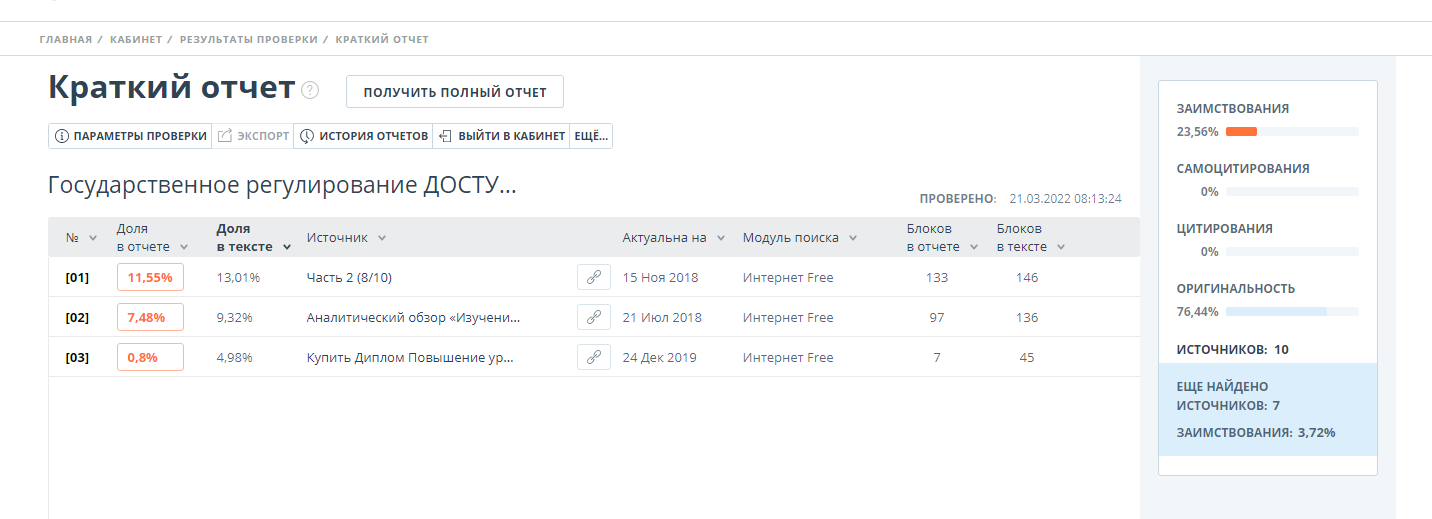Viewport: 1432px width, 519px height.
Task: Open Источник column filter arrow
Action: click(x=382, y=238)
